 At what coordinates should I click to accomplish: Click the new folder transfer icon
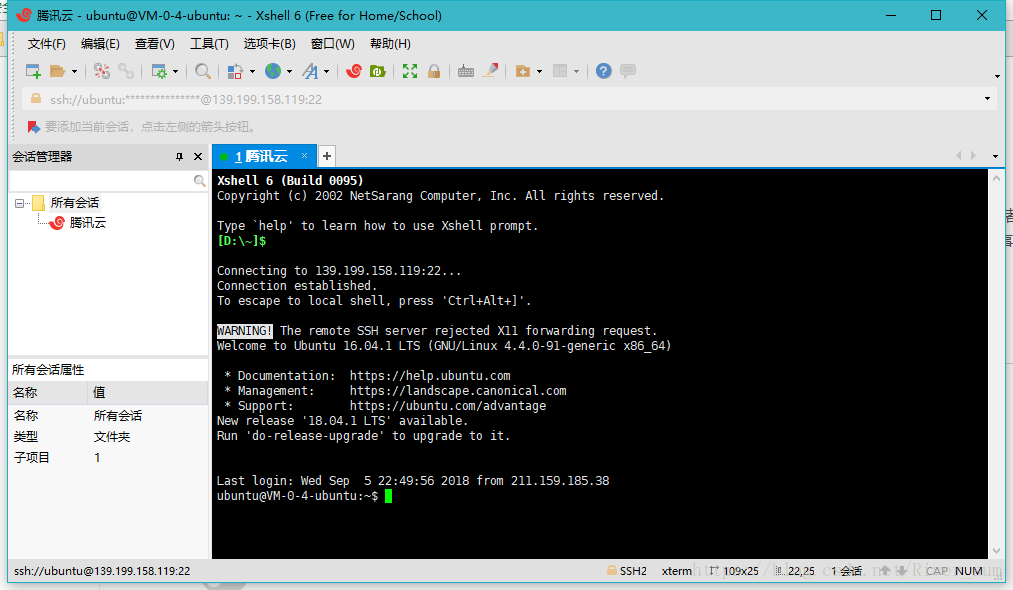523,71
